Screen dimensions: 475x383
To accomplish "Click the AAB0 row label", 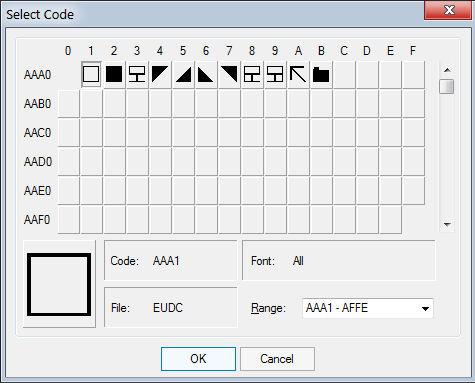I will point(37,104).
